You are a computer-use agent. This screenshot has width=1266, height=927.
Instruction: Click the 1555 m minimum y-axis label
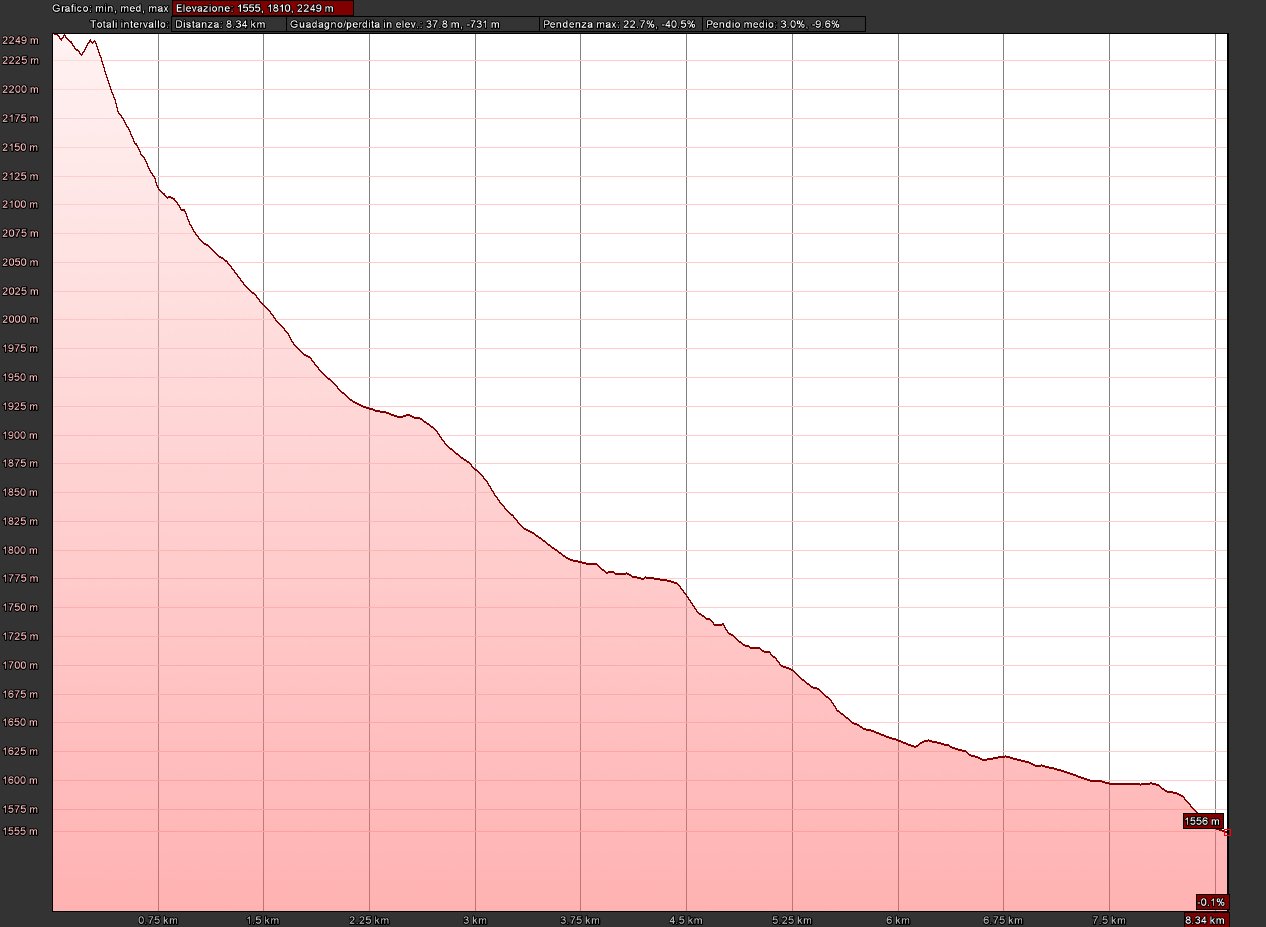point(20,832)
